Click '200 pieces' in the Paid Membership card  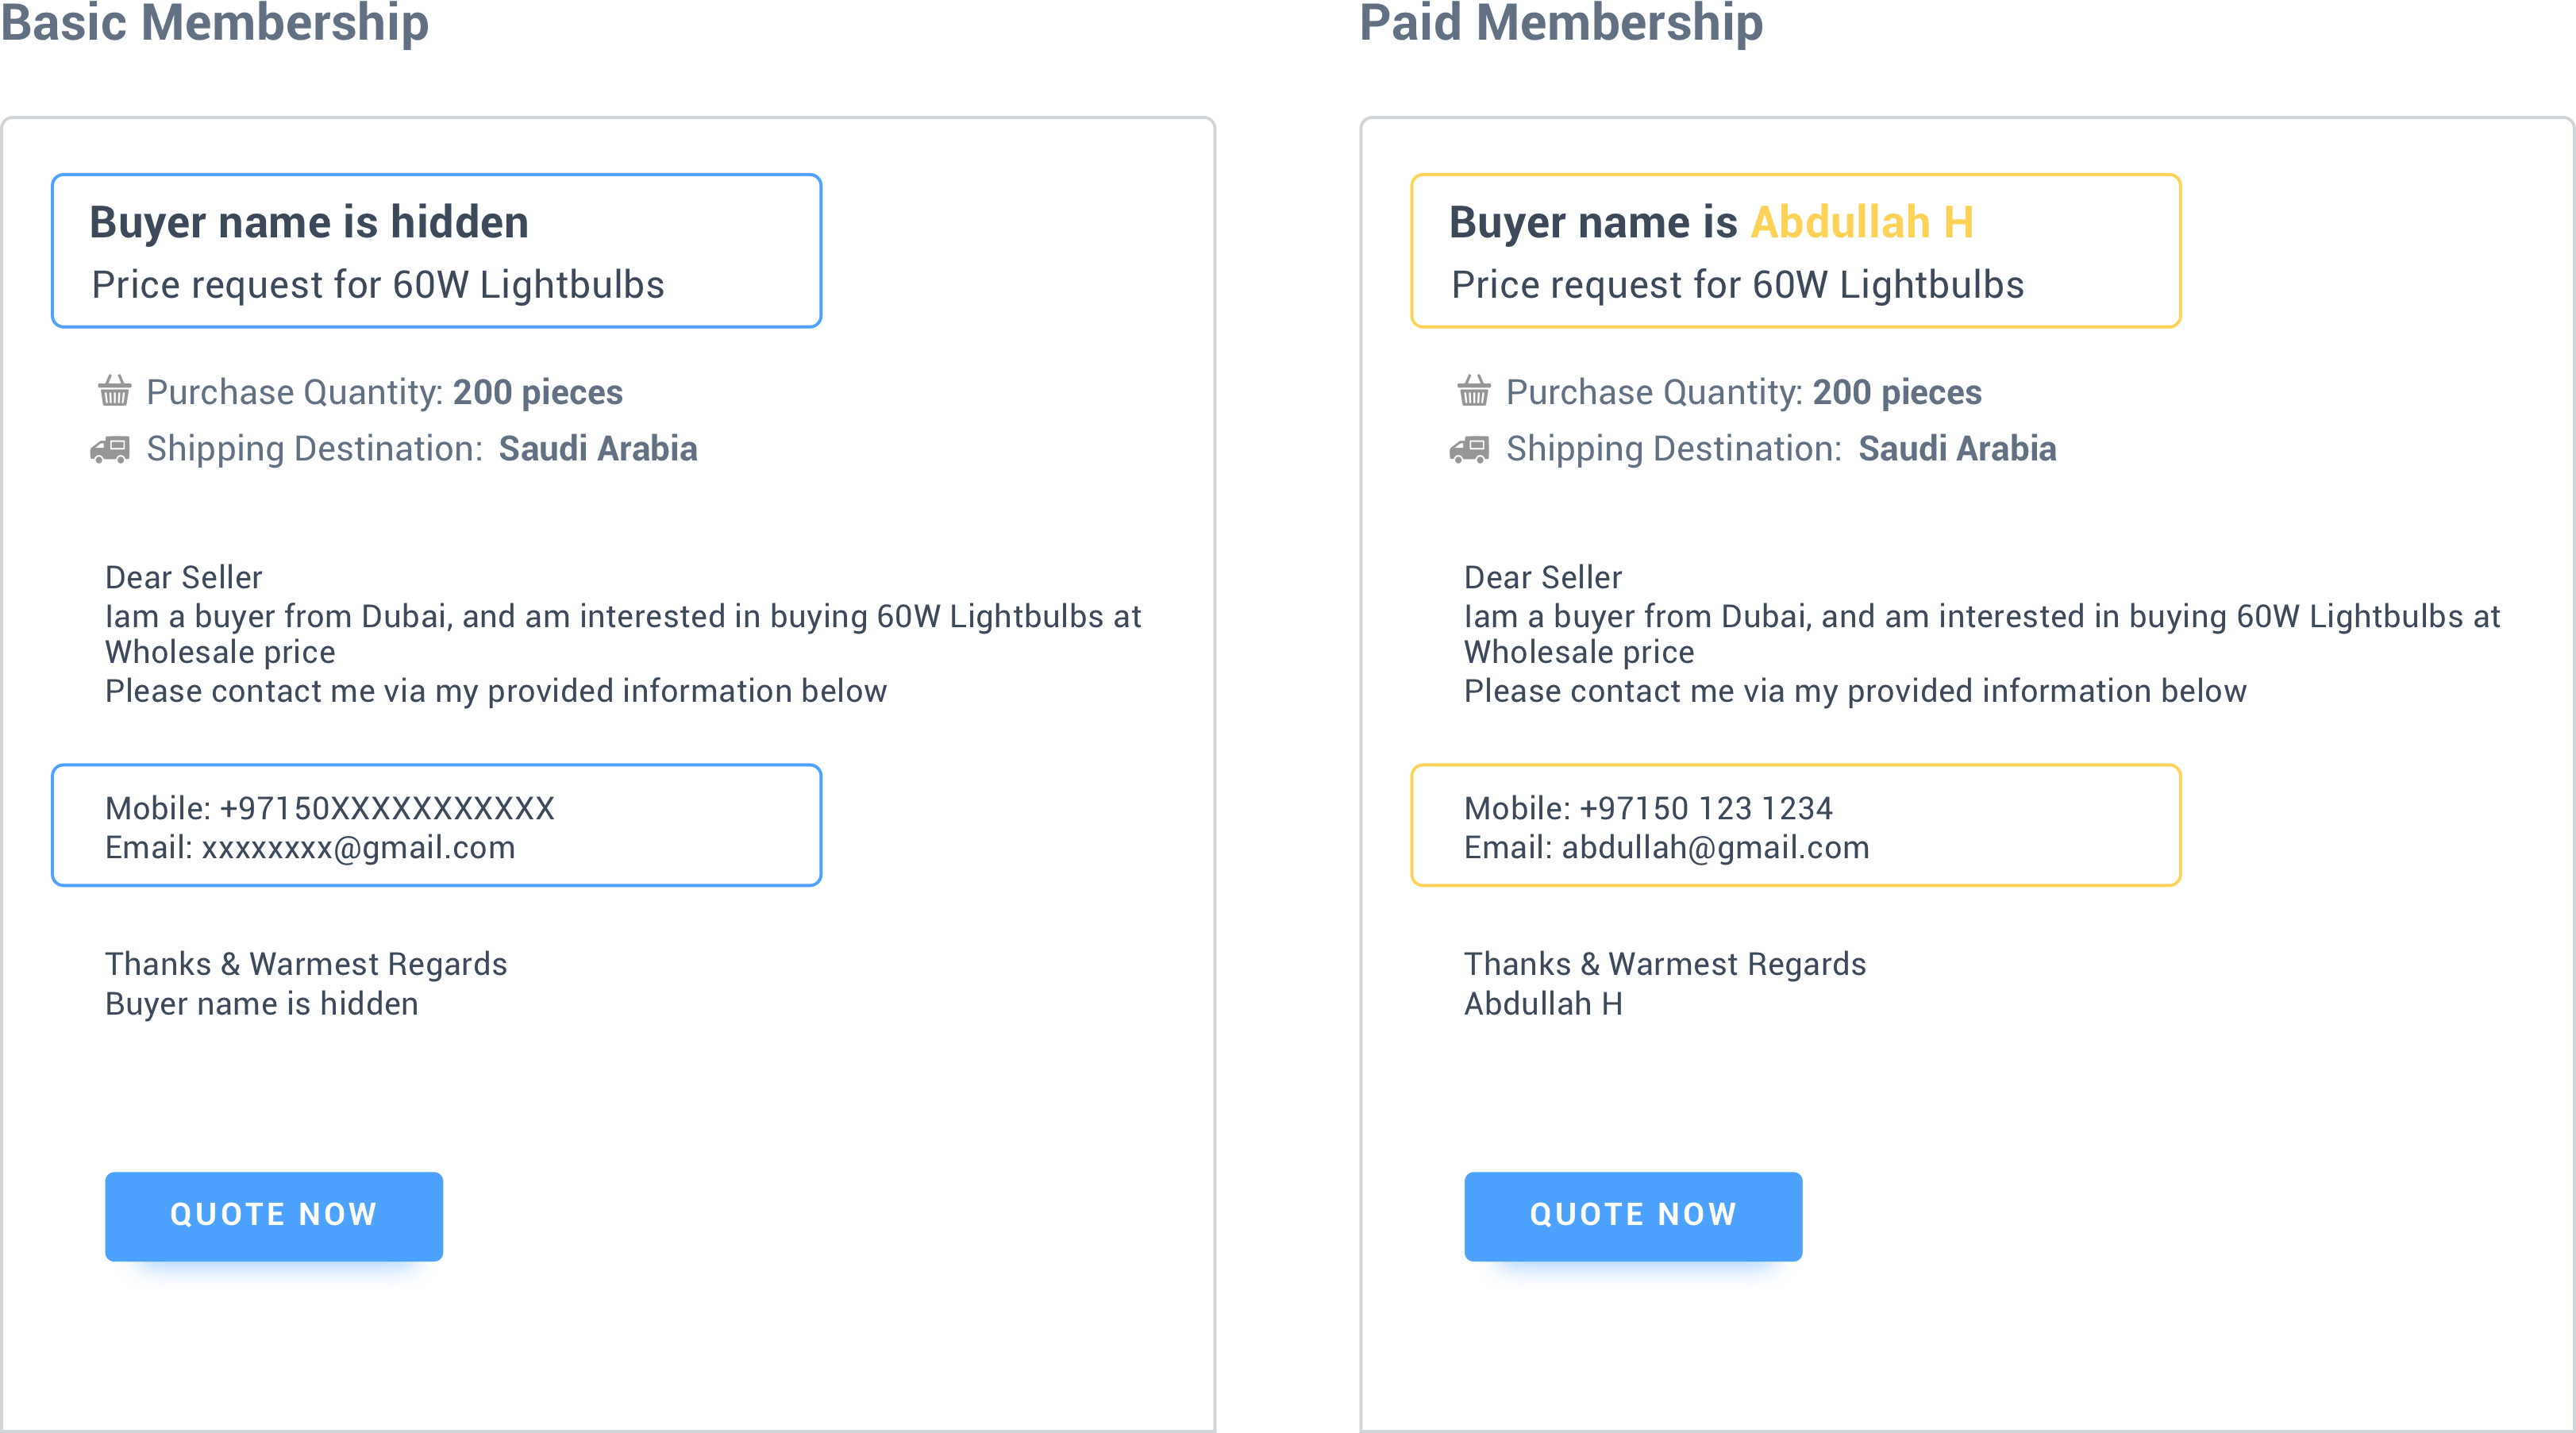pos(1897,392)
